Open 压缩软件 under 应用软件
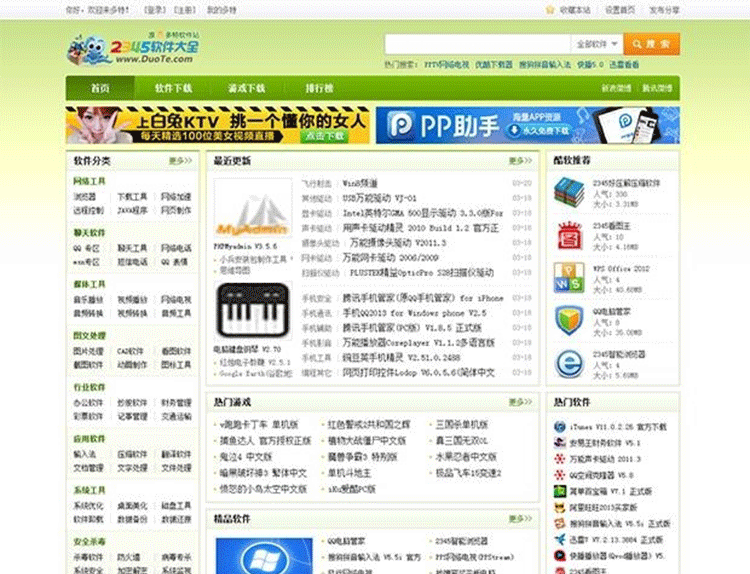The width and height of the screenshot is (750, 574). pos(132,454)
